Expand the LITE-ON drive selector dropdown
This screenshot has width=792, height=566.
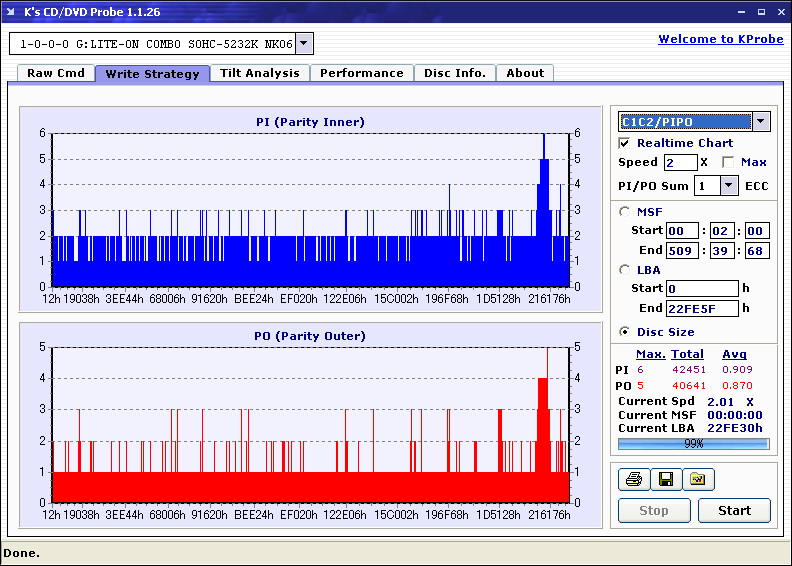click(304, 44)
